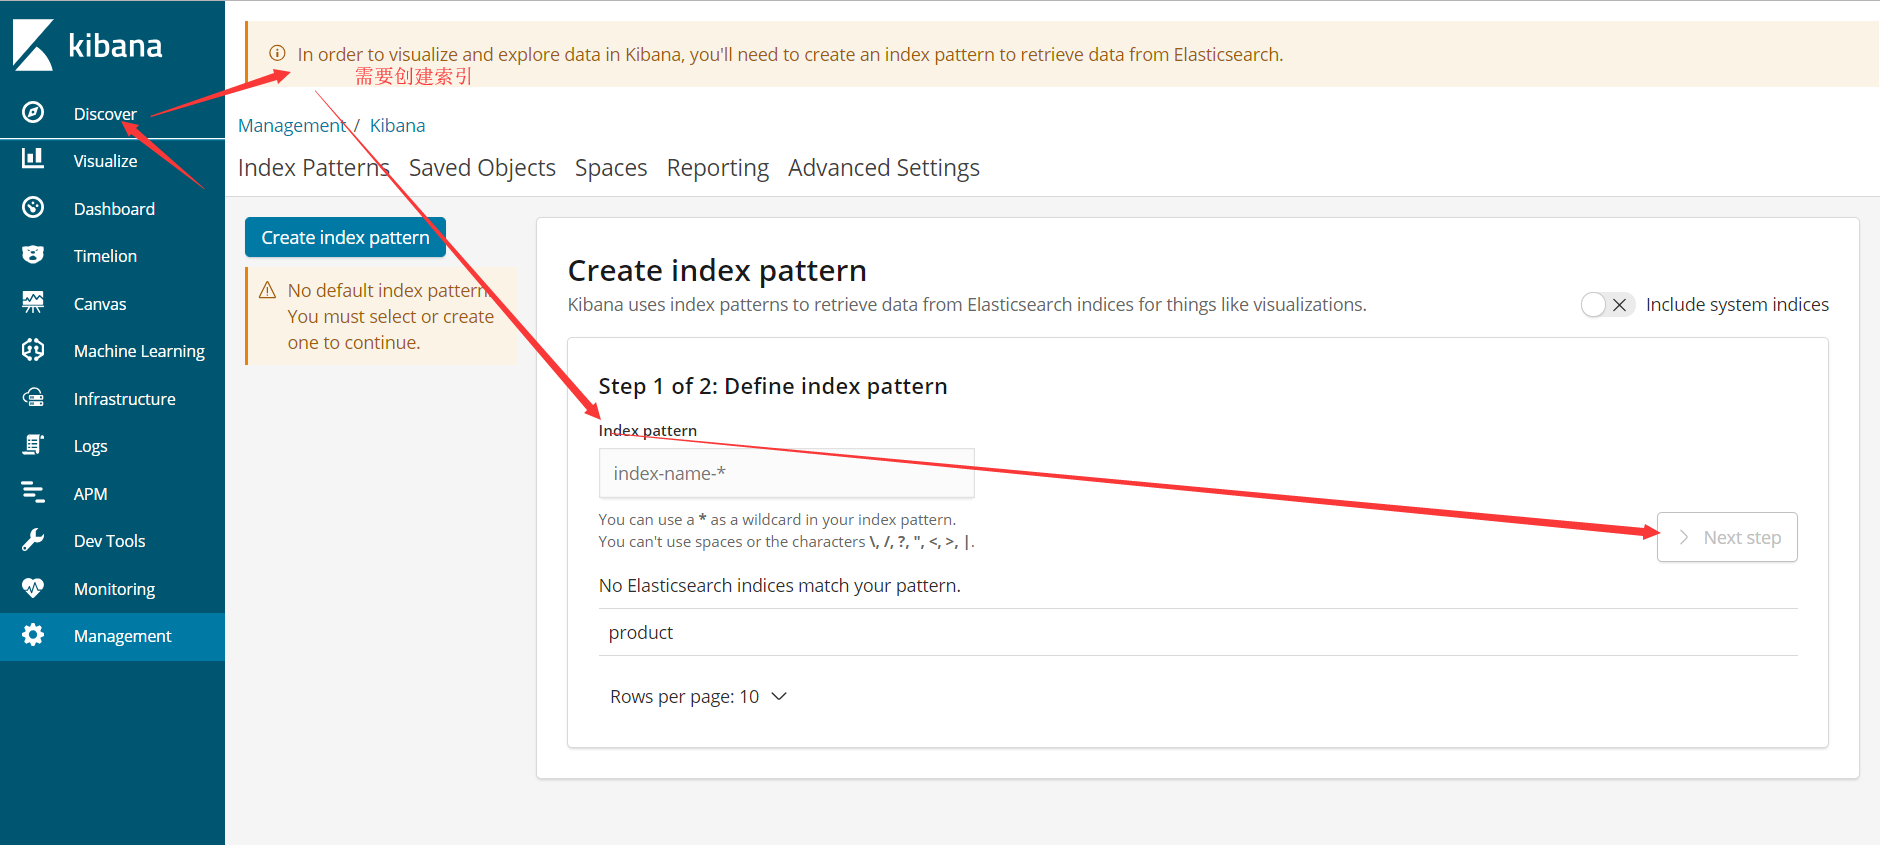
Task: Open Visualize via bar chart icon
Action: tap(33, 159)
